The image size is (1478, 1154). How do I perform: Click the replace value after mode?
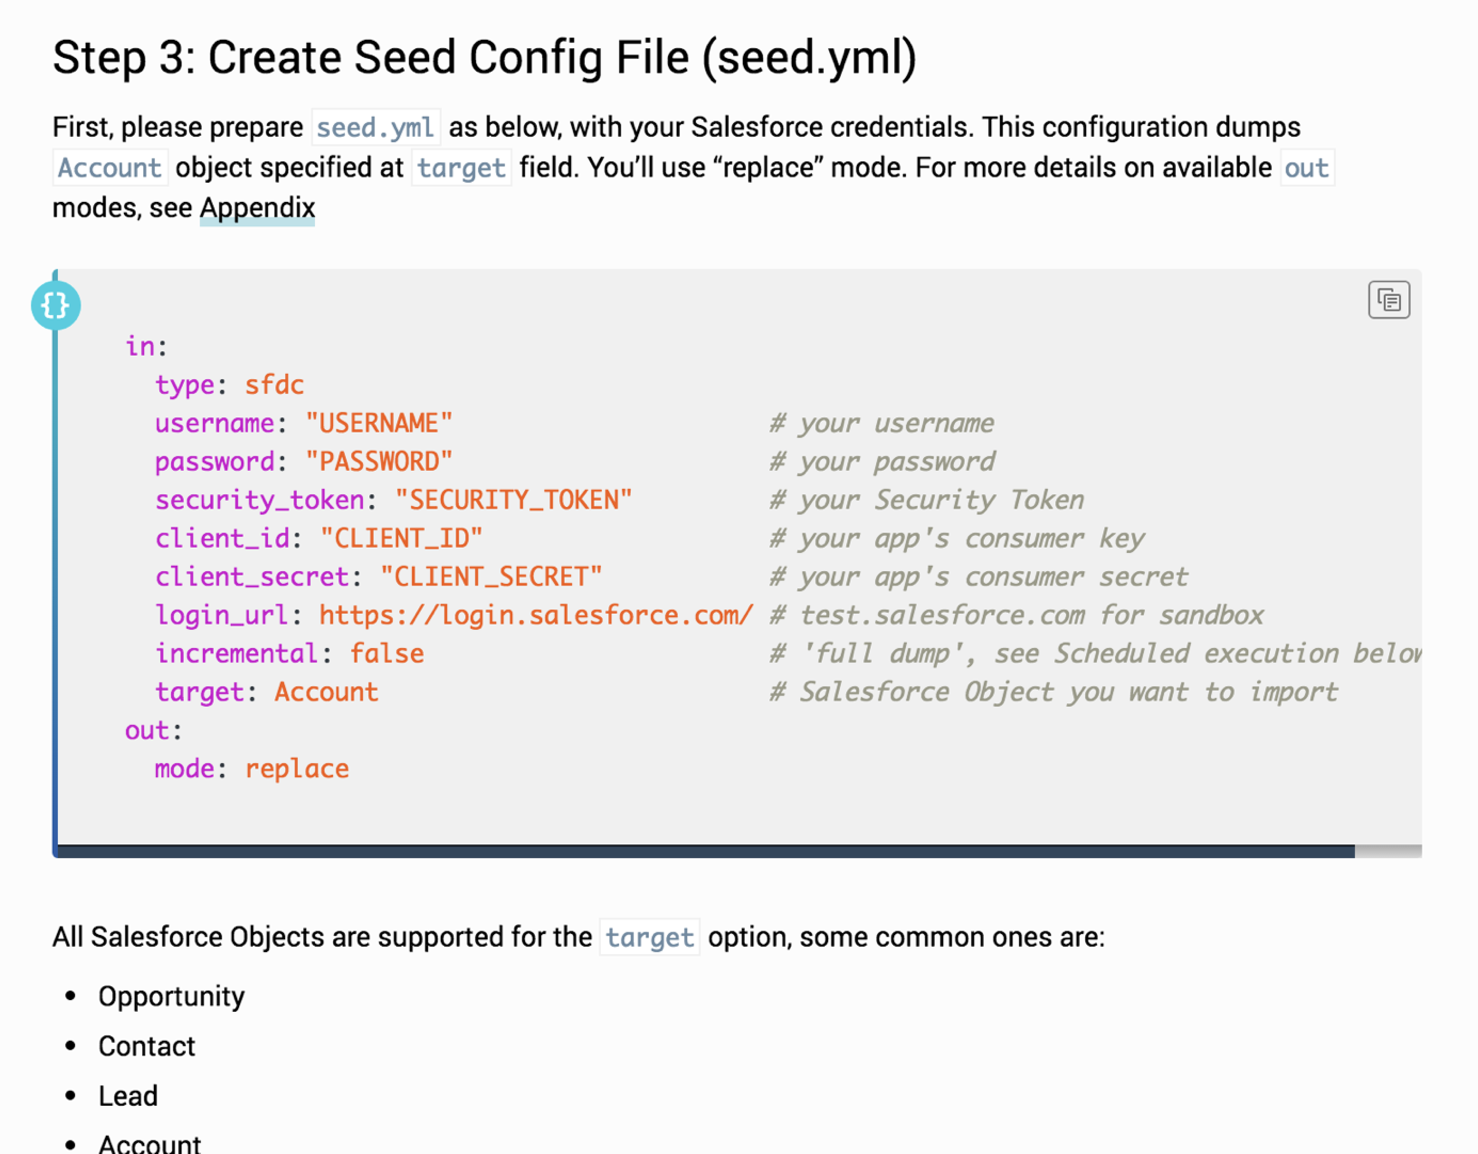click(x=297, y=769)
